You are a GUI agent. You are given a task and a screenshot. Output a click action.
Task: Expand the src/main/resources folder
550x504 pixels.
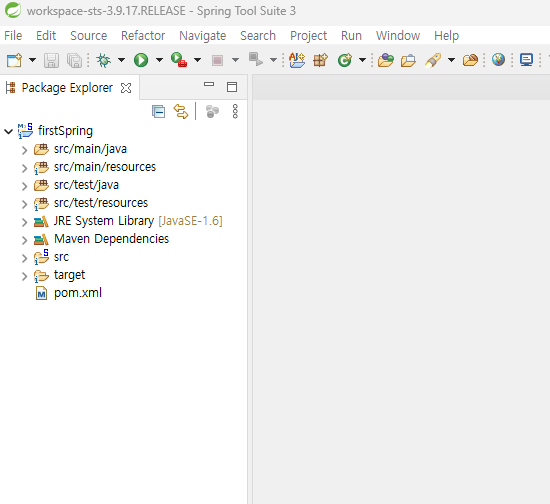pos(24,168)
